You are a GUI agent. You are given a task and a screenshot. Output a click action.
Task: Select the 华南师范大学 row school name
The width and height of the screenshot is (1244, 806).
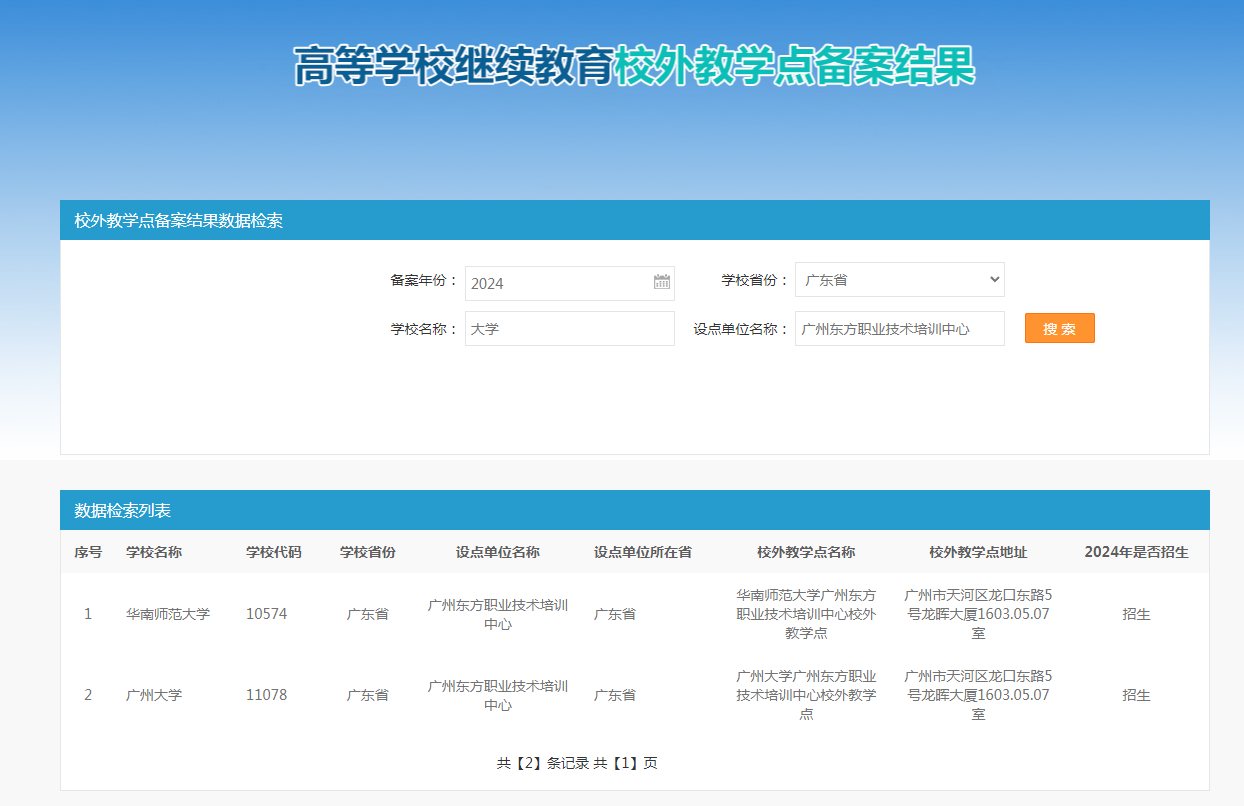[168, 614]
